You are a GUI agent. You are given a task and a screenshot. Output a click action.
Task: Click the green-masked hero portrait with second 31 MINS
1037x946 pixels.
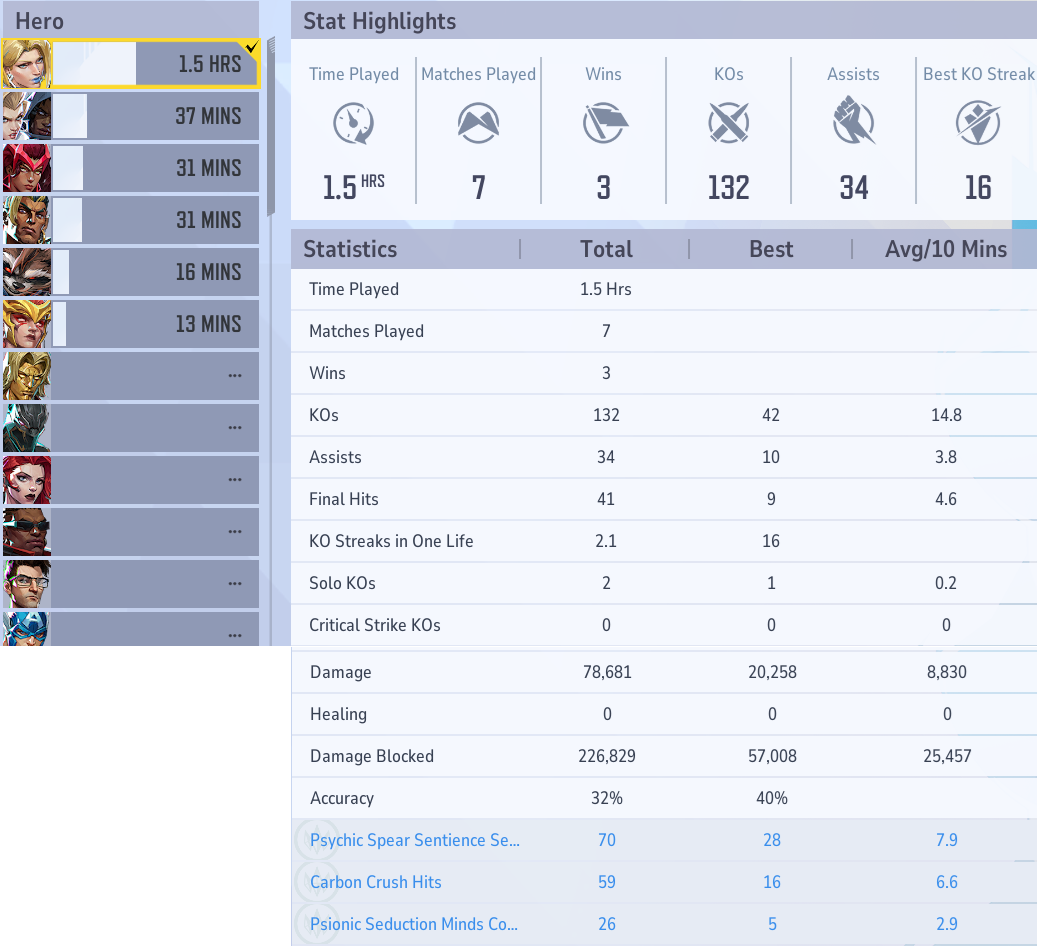click(x=26, y=220)
